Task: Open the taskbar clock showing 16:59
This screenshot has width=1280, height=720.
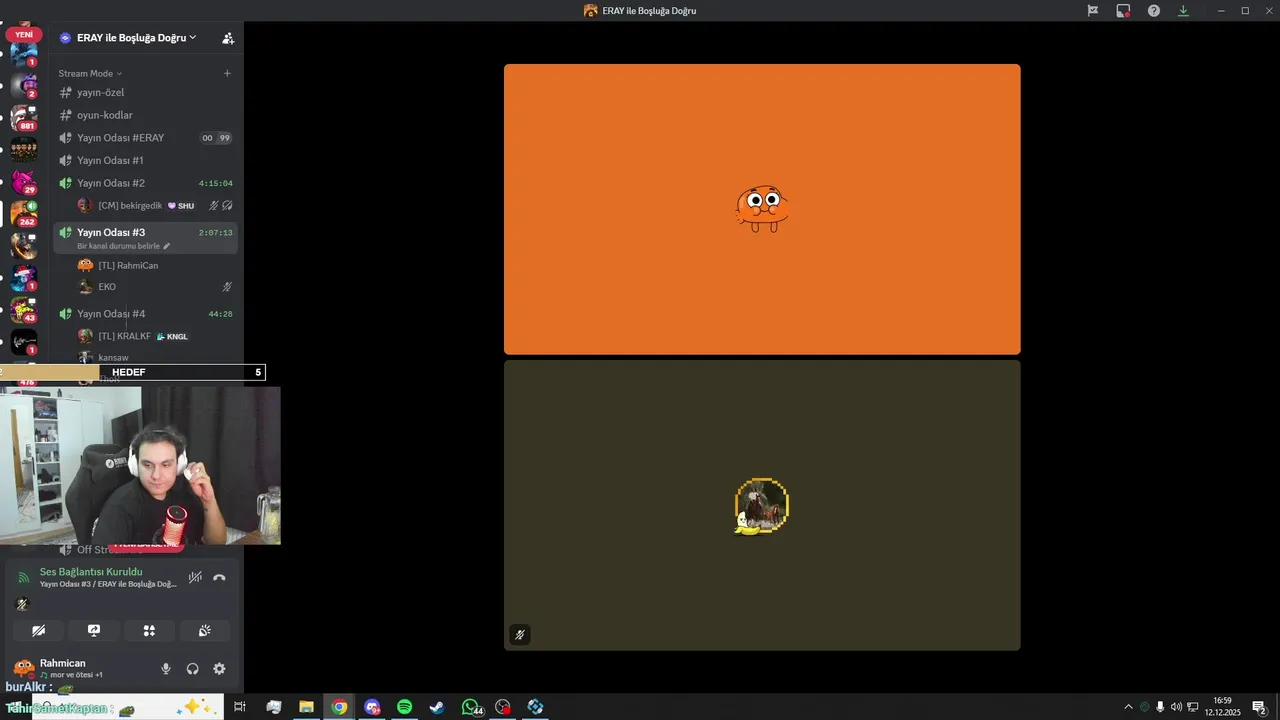Action: 1222,707
